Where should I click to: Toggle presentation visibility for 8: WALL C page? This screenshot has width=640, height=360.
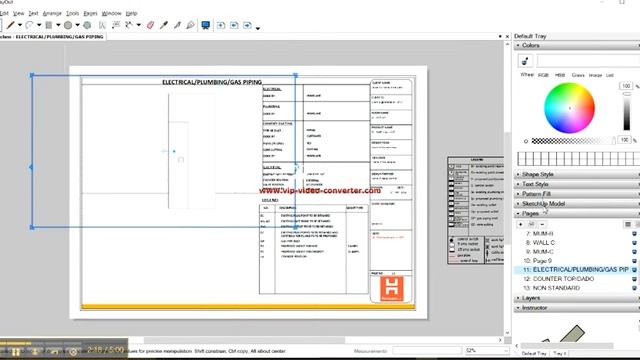tap(634, 242)
